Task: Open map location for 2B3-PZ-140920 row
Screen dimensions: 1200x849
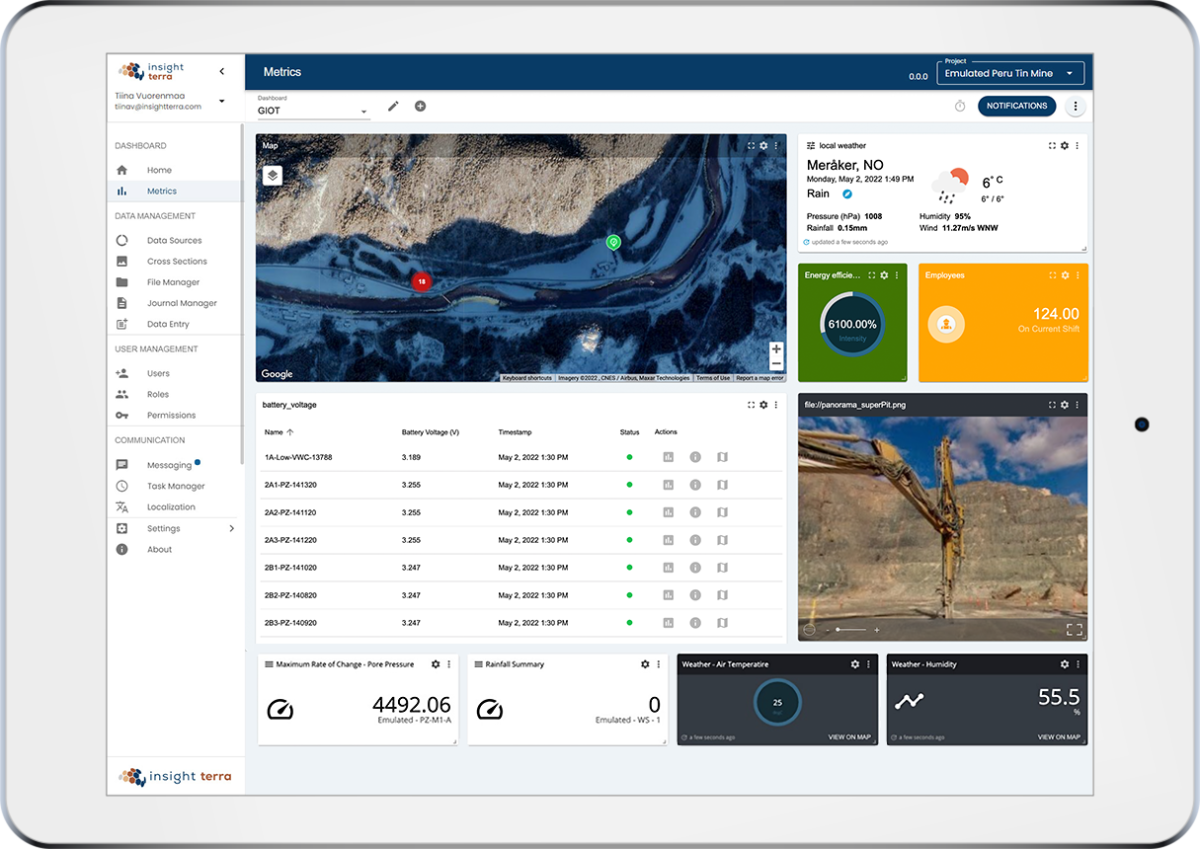Action: pos(722,623)
